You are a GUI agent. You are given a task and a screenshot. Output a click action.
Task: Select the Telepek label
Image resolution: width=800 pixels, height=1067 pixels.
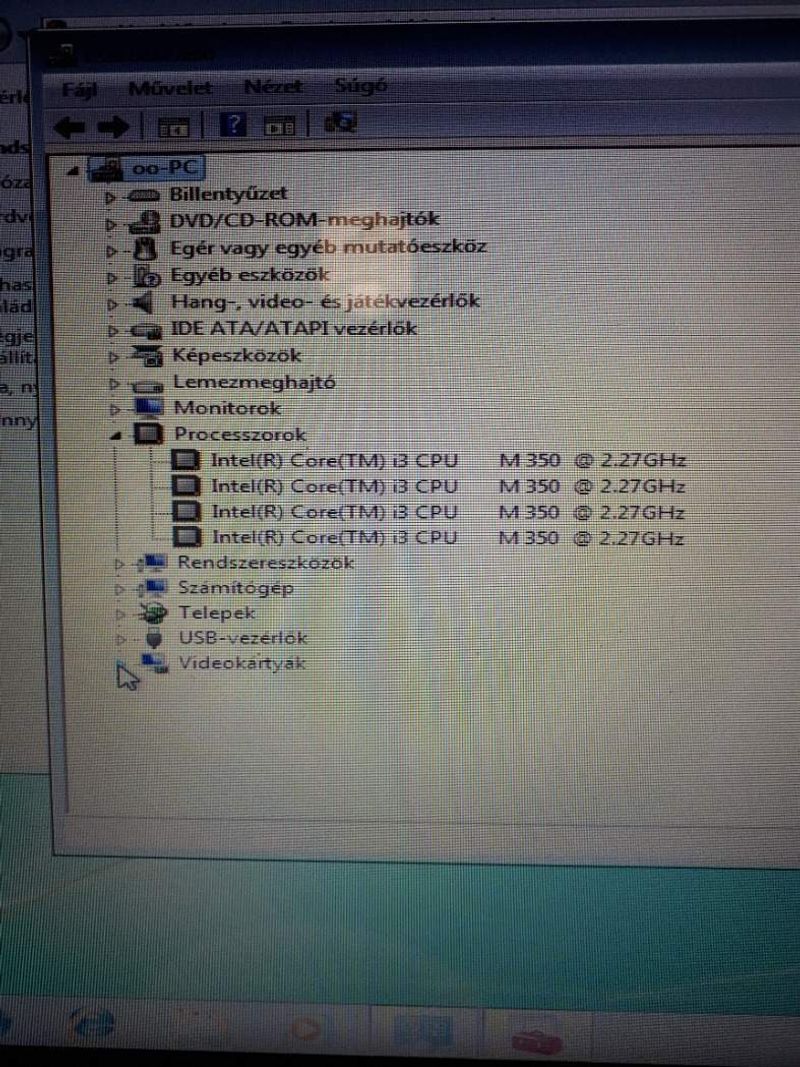(216, 613)
